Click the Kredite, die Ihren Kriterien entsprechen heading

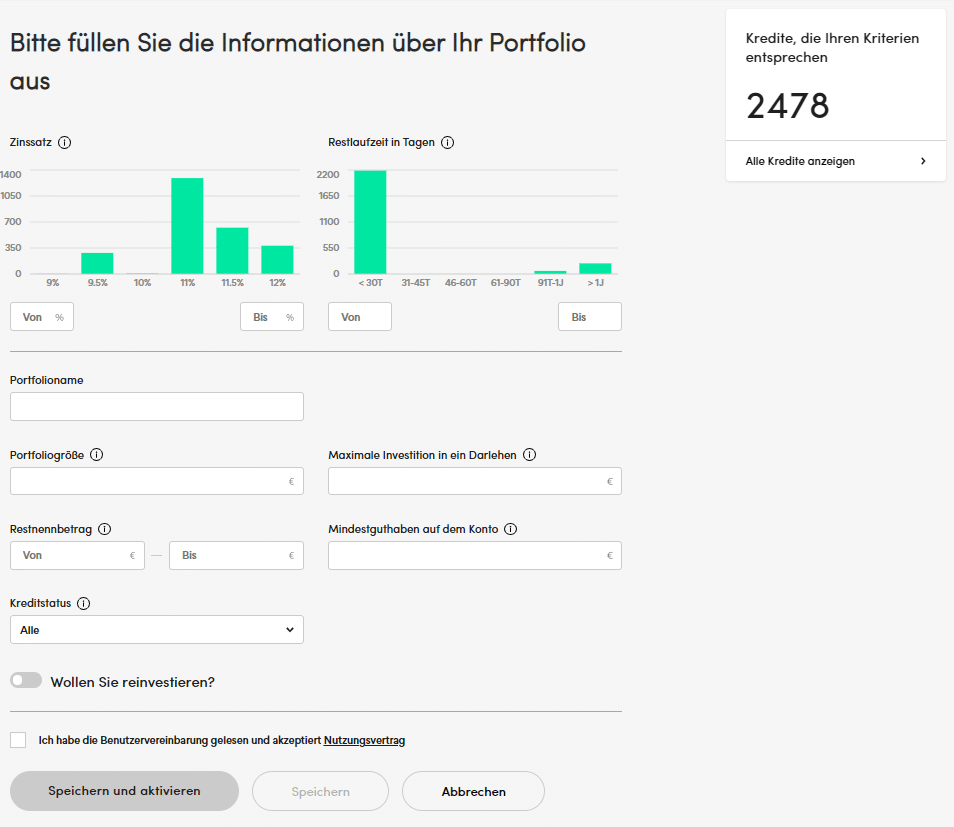832,48
